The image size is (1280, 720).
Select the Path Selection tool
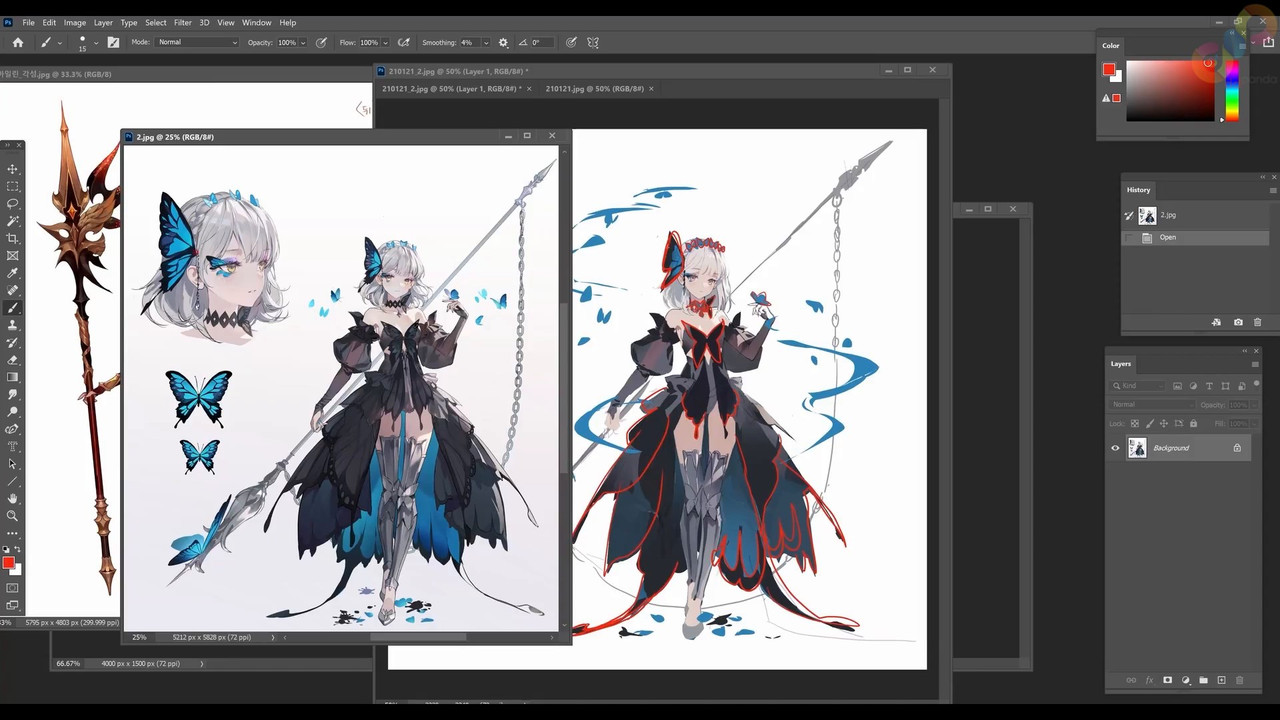12,464
